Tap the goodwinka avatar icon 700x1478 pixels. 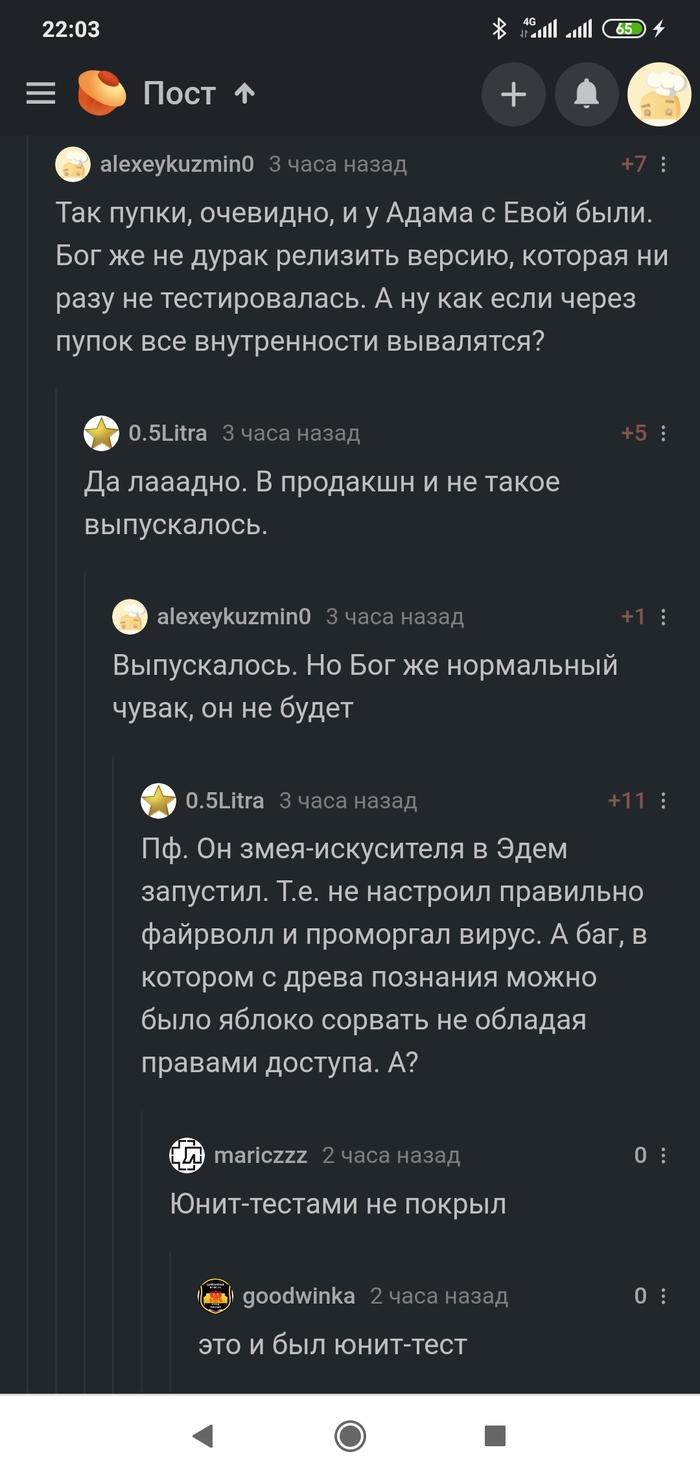click(215, 1297)
